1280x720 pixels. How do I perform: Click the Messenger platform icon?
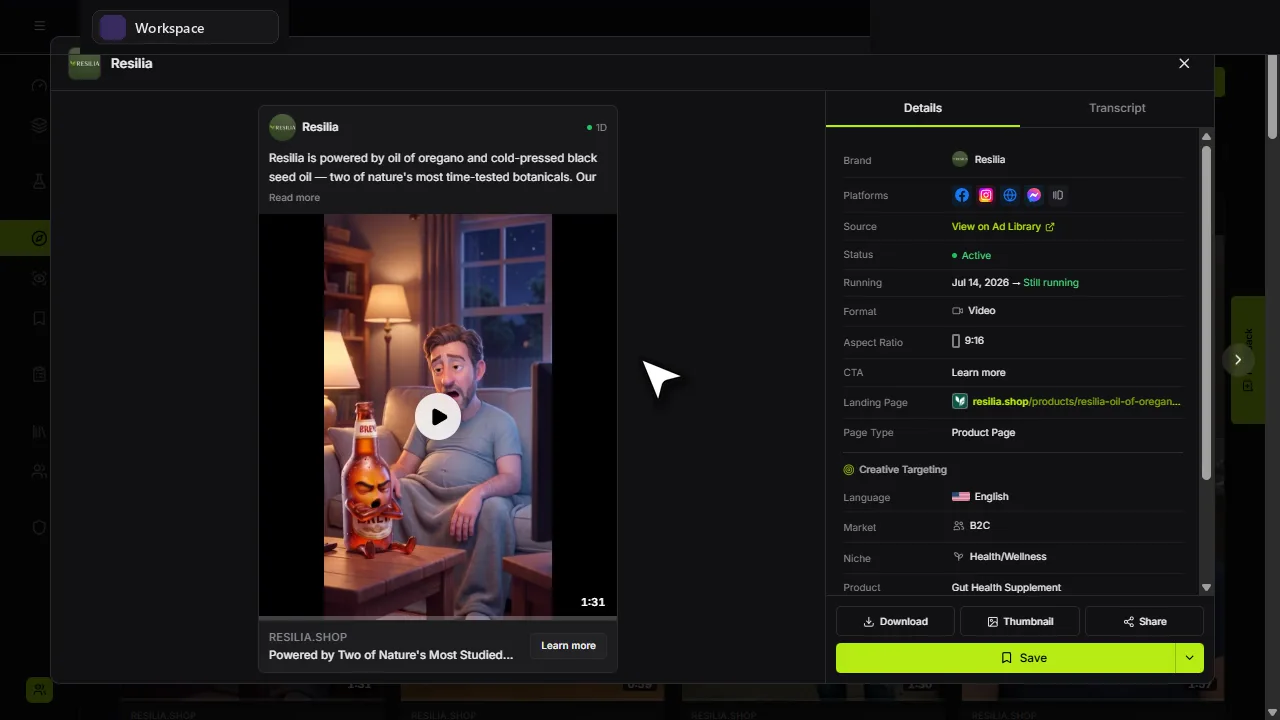[x=1034, y=195]
